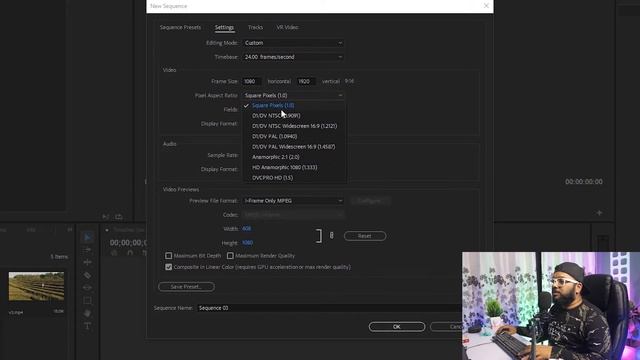Choose D1/DV NTSC Widescreen 16:9 option
Viewport: 640px width, 360px height.
pos(294,126)
